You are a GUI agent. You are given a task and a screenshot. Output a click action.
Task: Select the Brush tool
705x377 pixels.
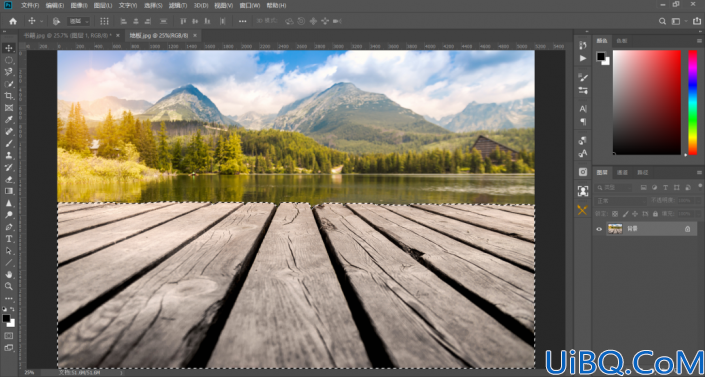(x=9, y=144)
